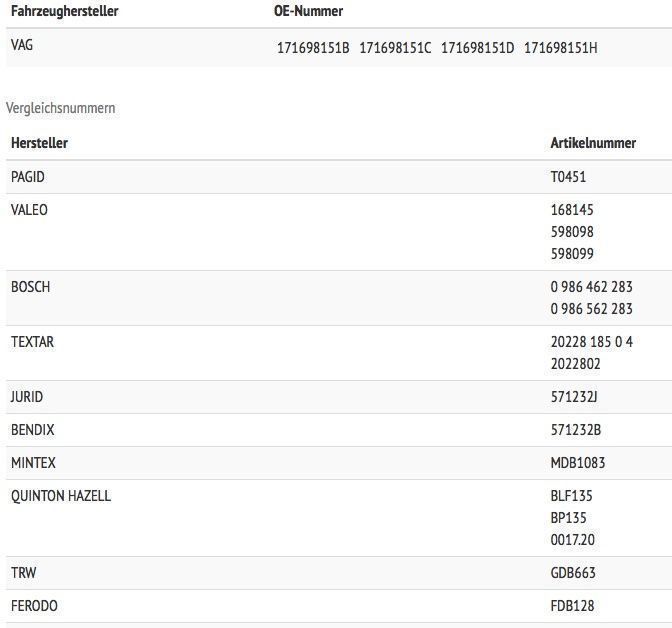Select VALEO article number 168145

tap(572, 210)
